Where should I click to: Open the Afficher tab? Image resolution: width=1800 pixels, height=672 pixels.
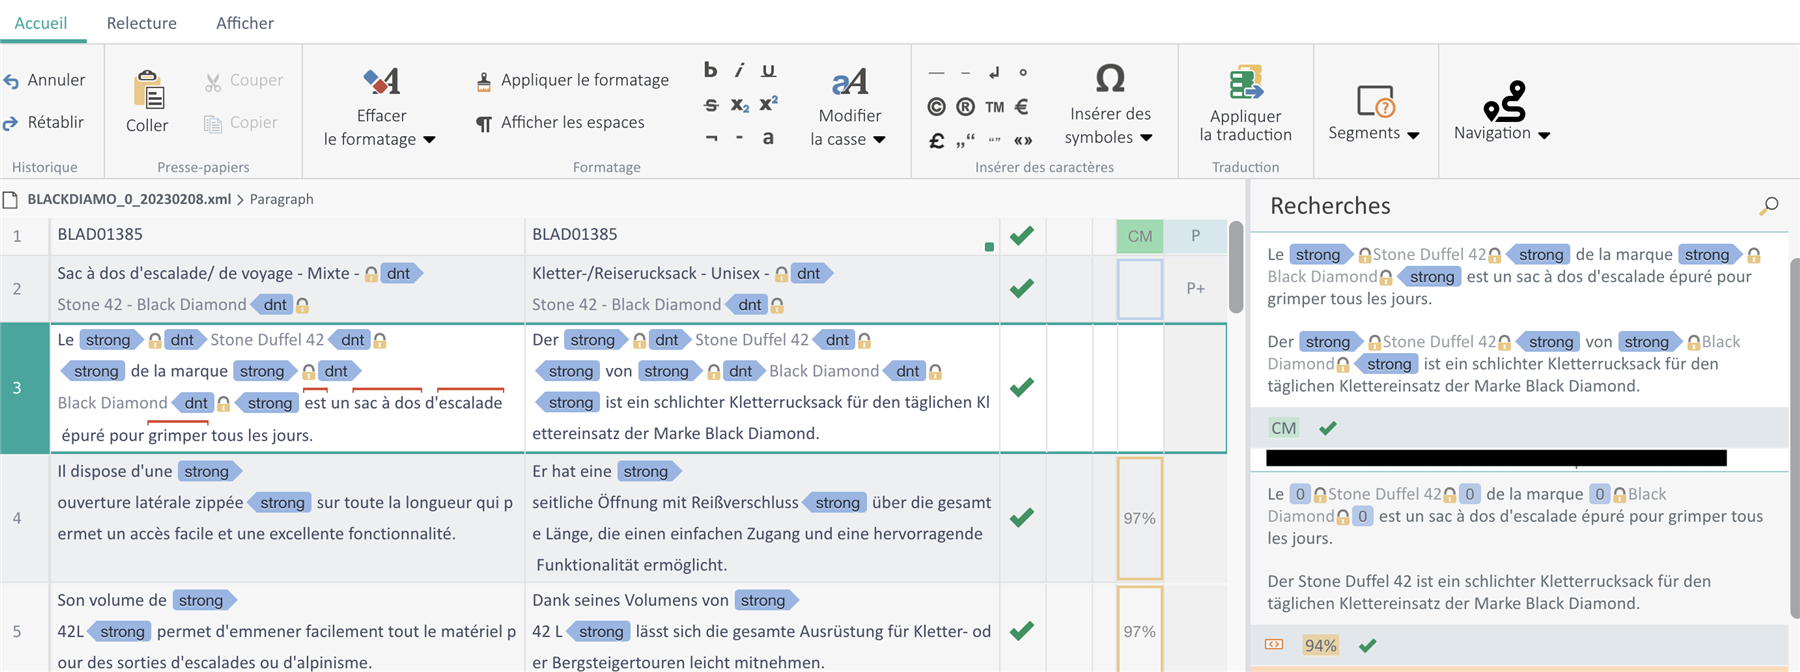(245, 23)
